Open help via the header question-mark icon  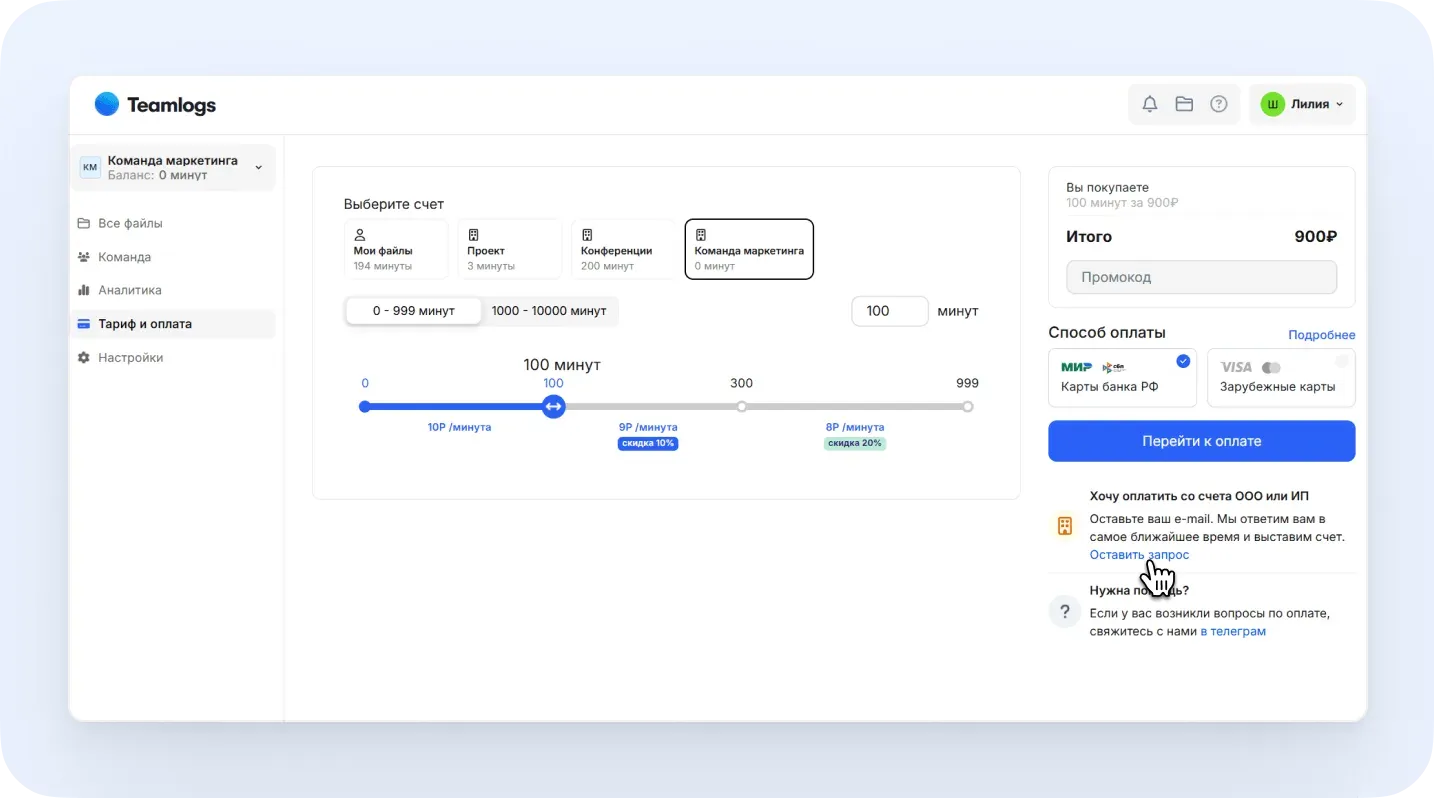coord(1218,104)
